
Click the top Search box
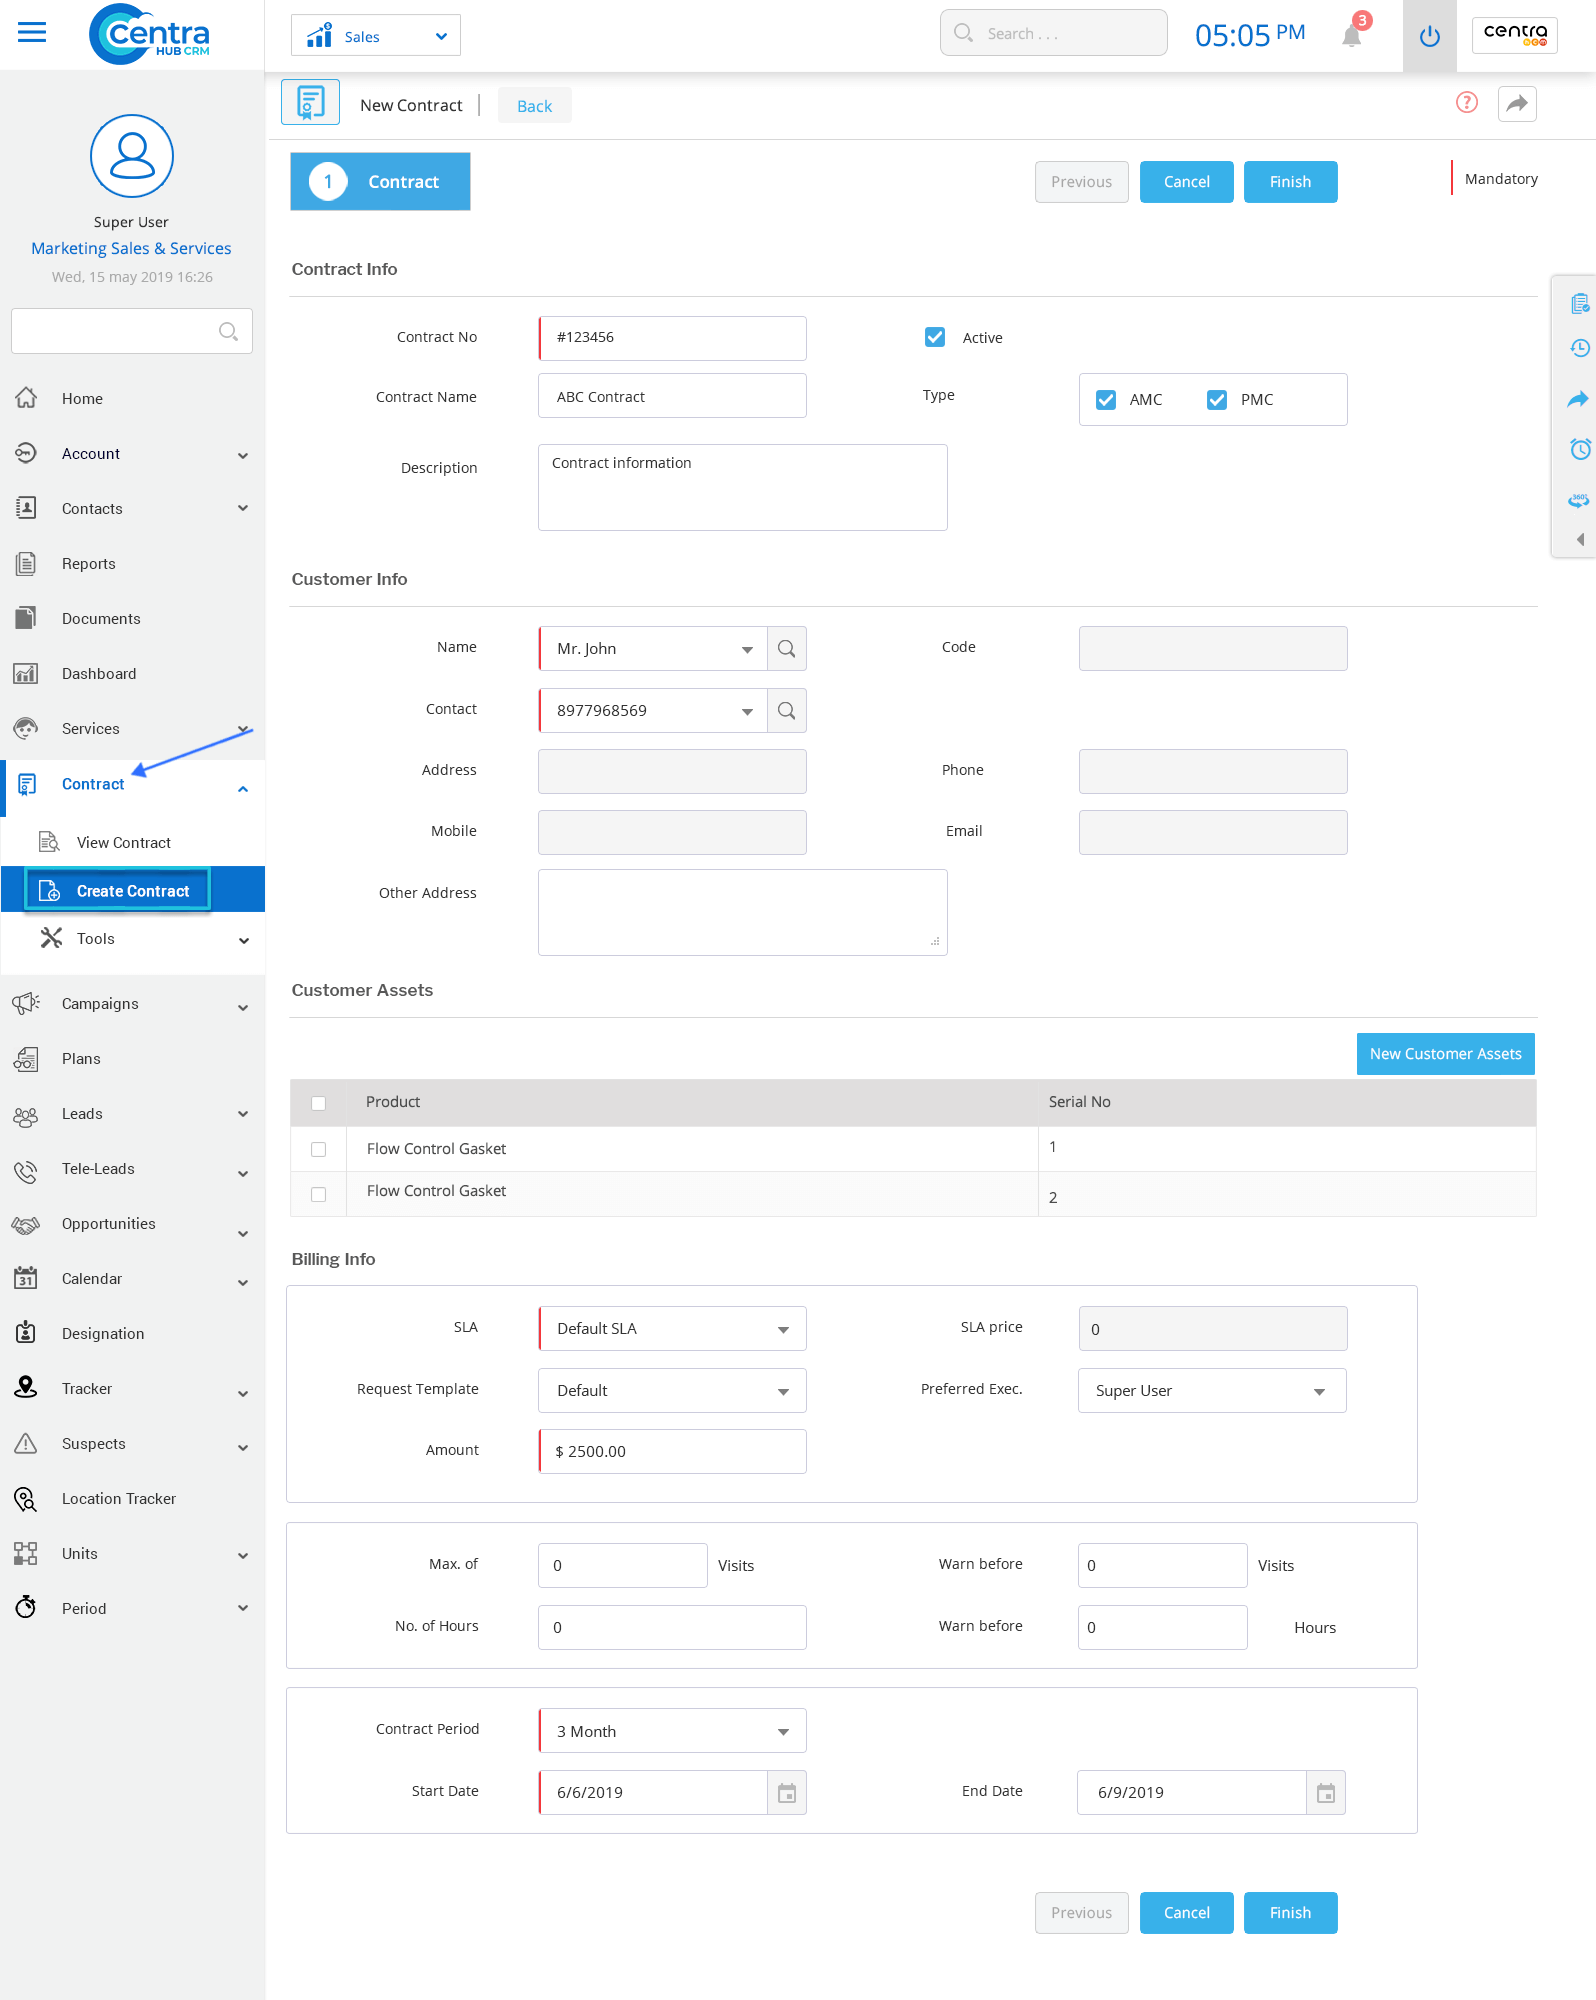pos(1053,33)
